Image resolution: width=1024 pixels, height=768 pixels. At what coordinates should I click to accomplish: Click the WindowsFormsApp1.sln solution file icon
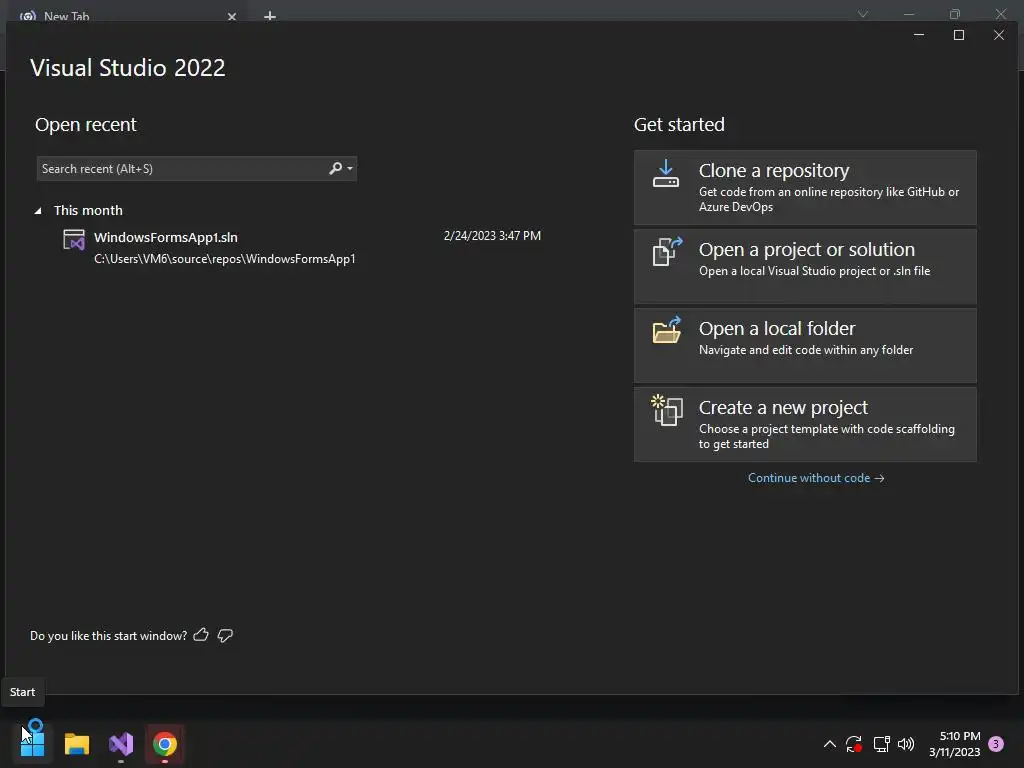pyautogui.click(x=74, y=240)
